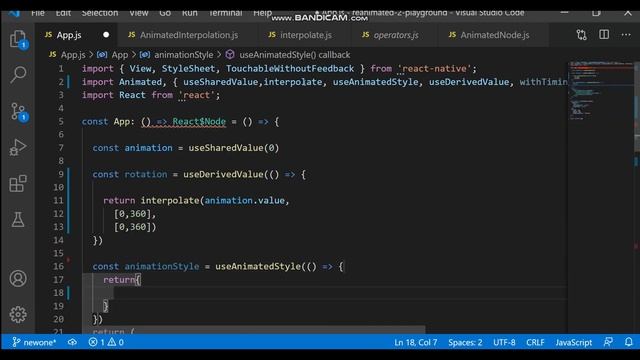The width and height of the screenshot is (640, 360).
Task: Open the Notifications bell
Action: [x=629, y=342]
